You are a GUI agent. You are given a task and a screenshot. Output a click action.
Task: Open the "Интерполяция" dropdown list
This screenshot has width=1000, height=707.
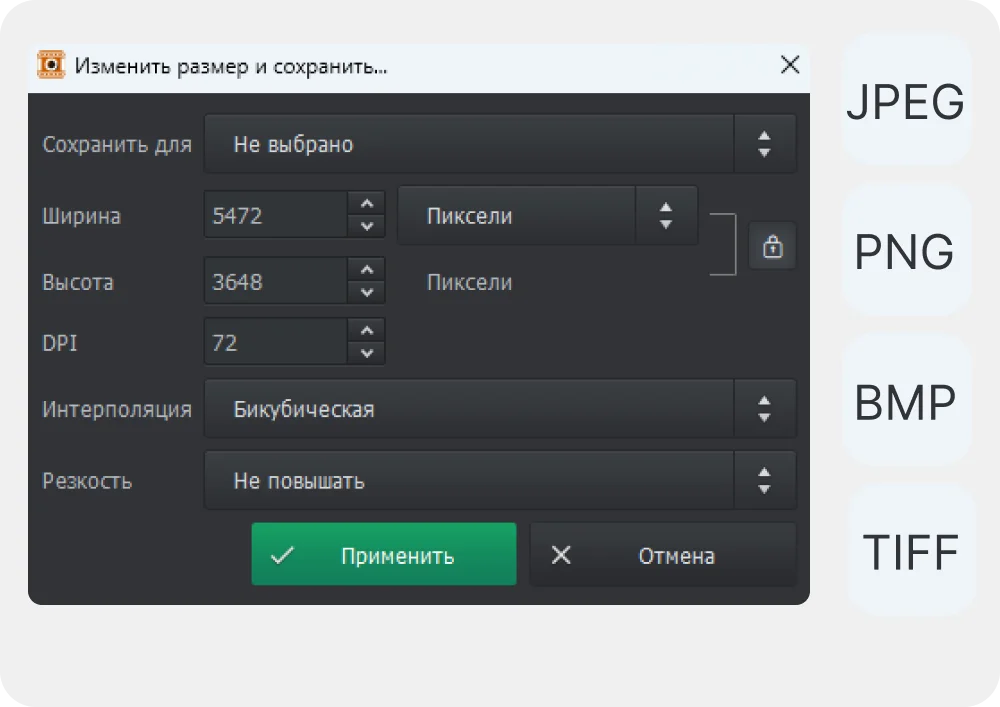point(500,409)
